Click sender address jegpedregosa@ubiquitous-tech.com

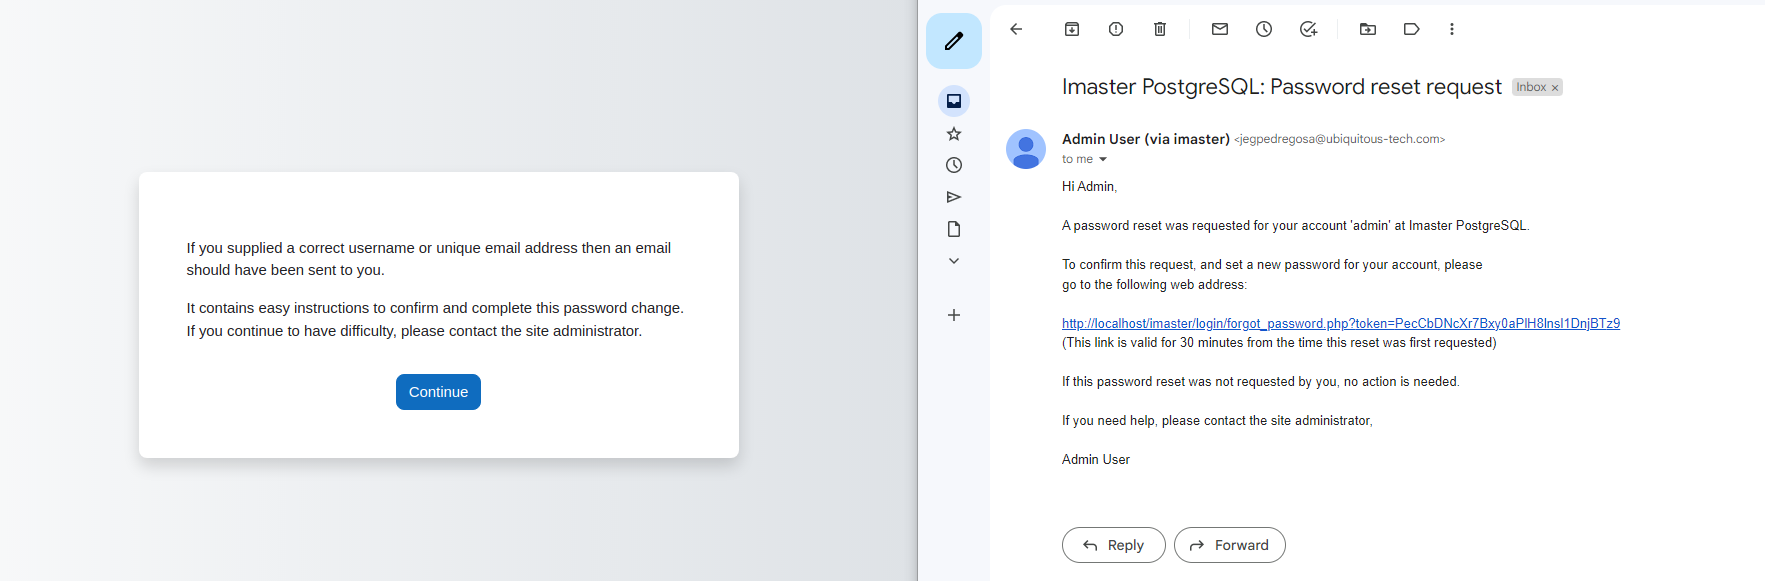pyautogui.click(x=1339, y=139)
